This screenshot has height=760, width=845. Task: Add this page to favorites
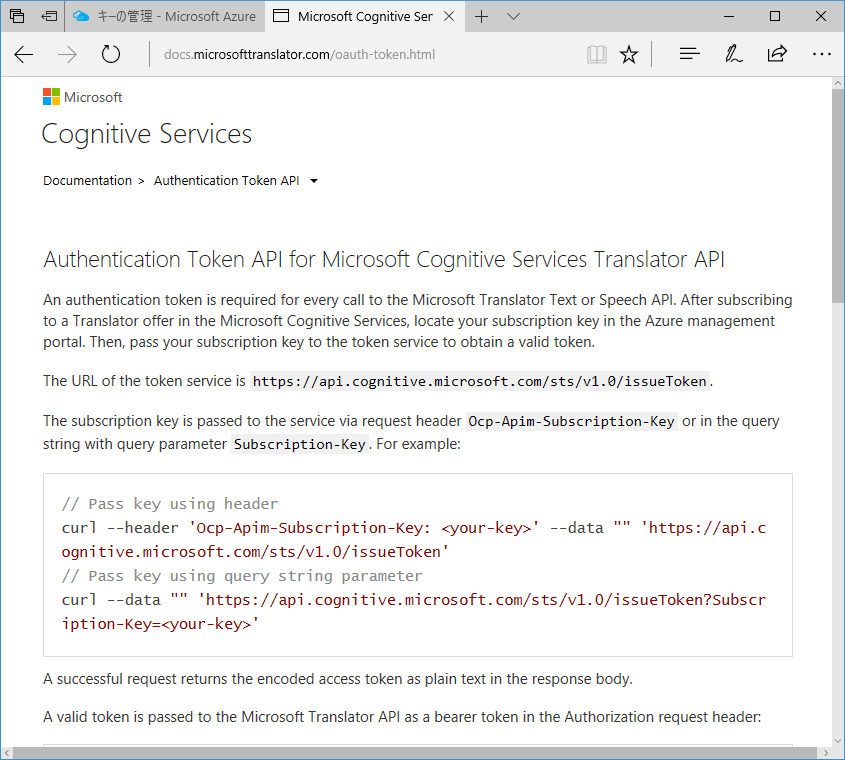pyautogui.click(x=629, y=54)
